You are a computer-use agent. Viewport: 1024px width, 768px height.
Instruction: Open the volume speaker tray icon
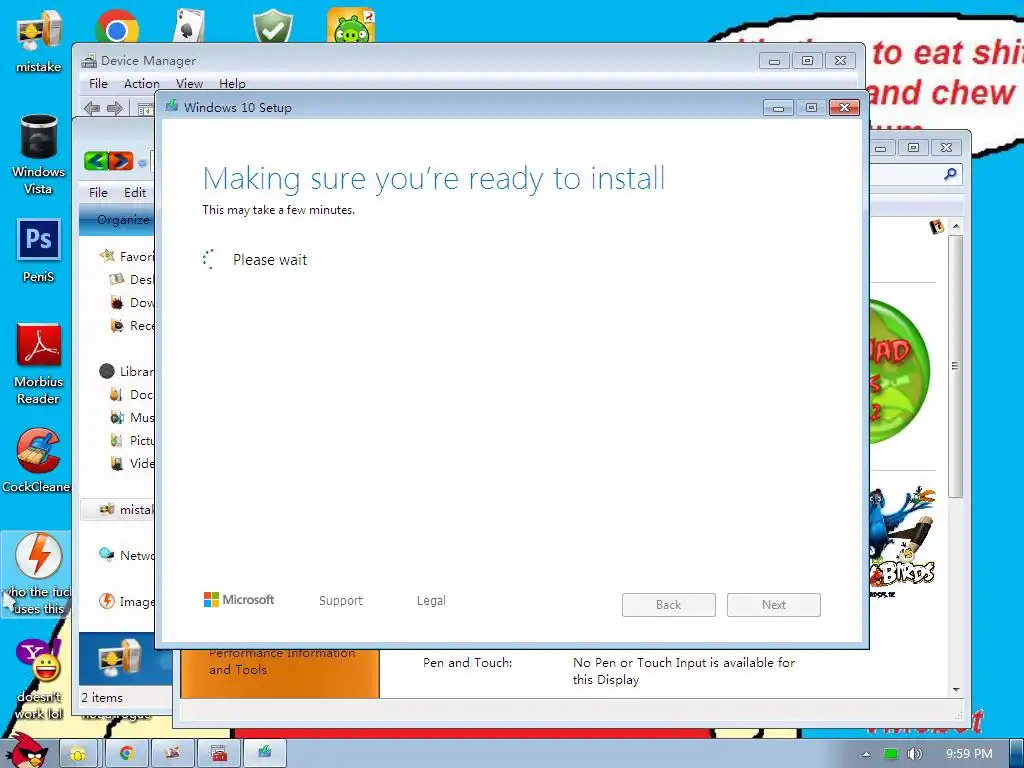914,754
